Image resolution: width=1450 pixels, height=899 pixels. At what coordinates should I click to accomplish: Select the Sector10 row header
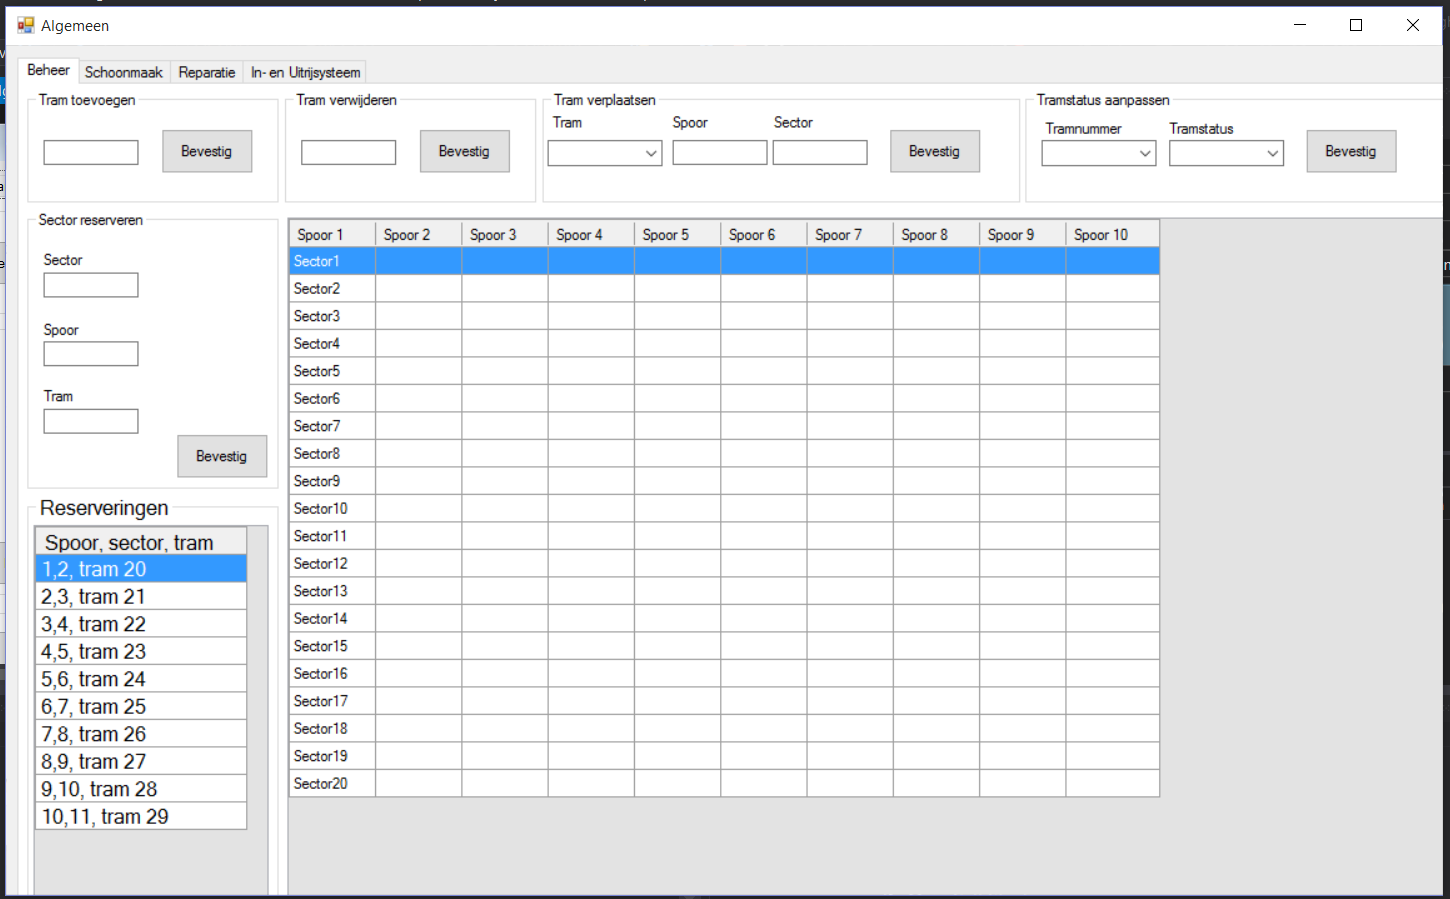coord(331,508)
